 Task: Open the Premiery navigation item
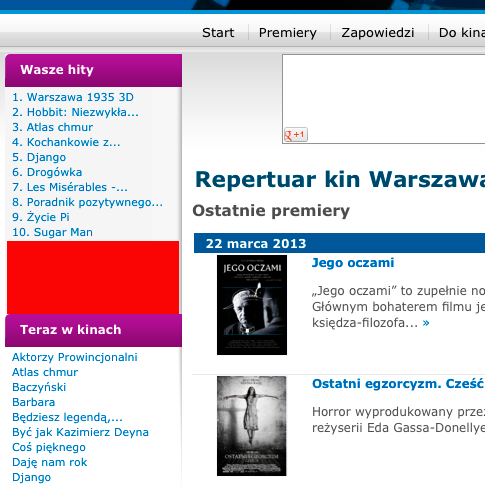pos(288,33)
